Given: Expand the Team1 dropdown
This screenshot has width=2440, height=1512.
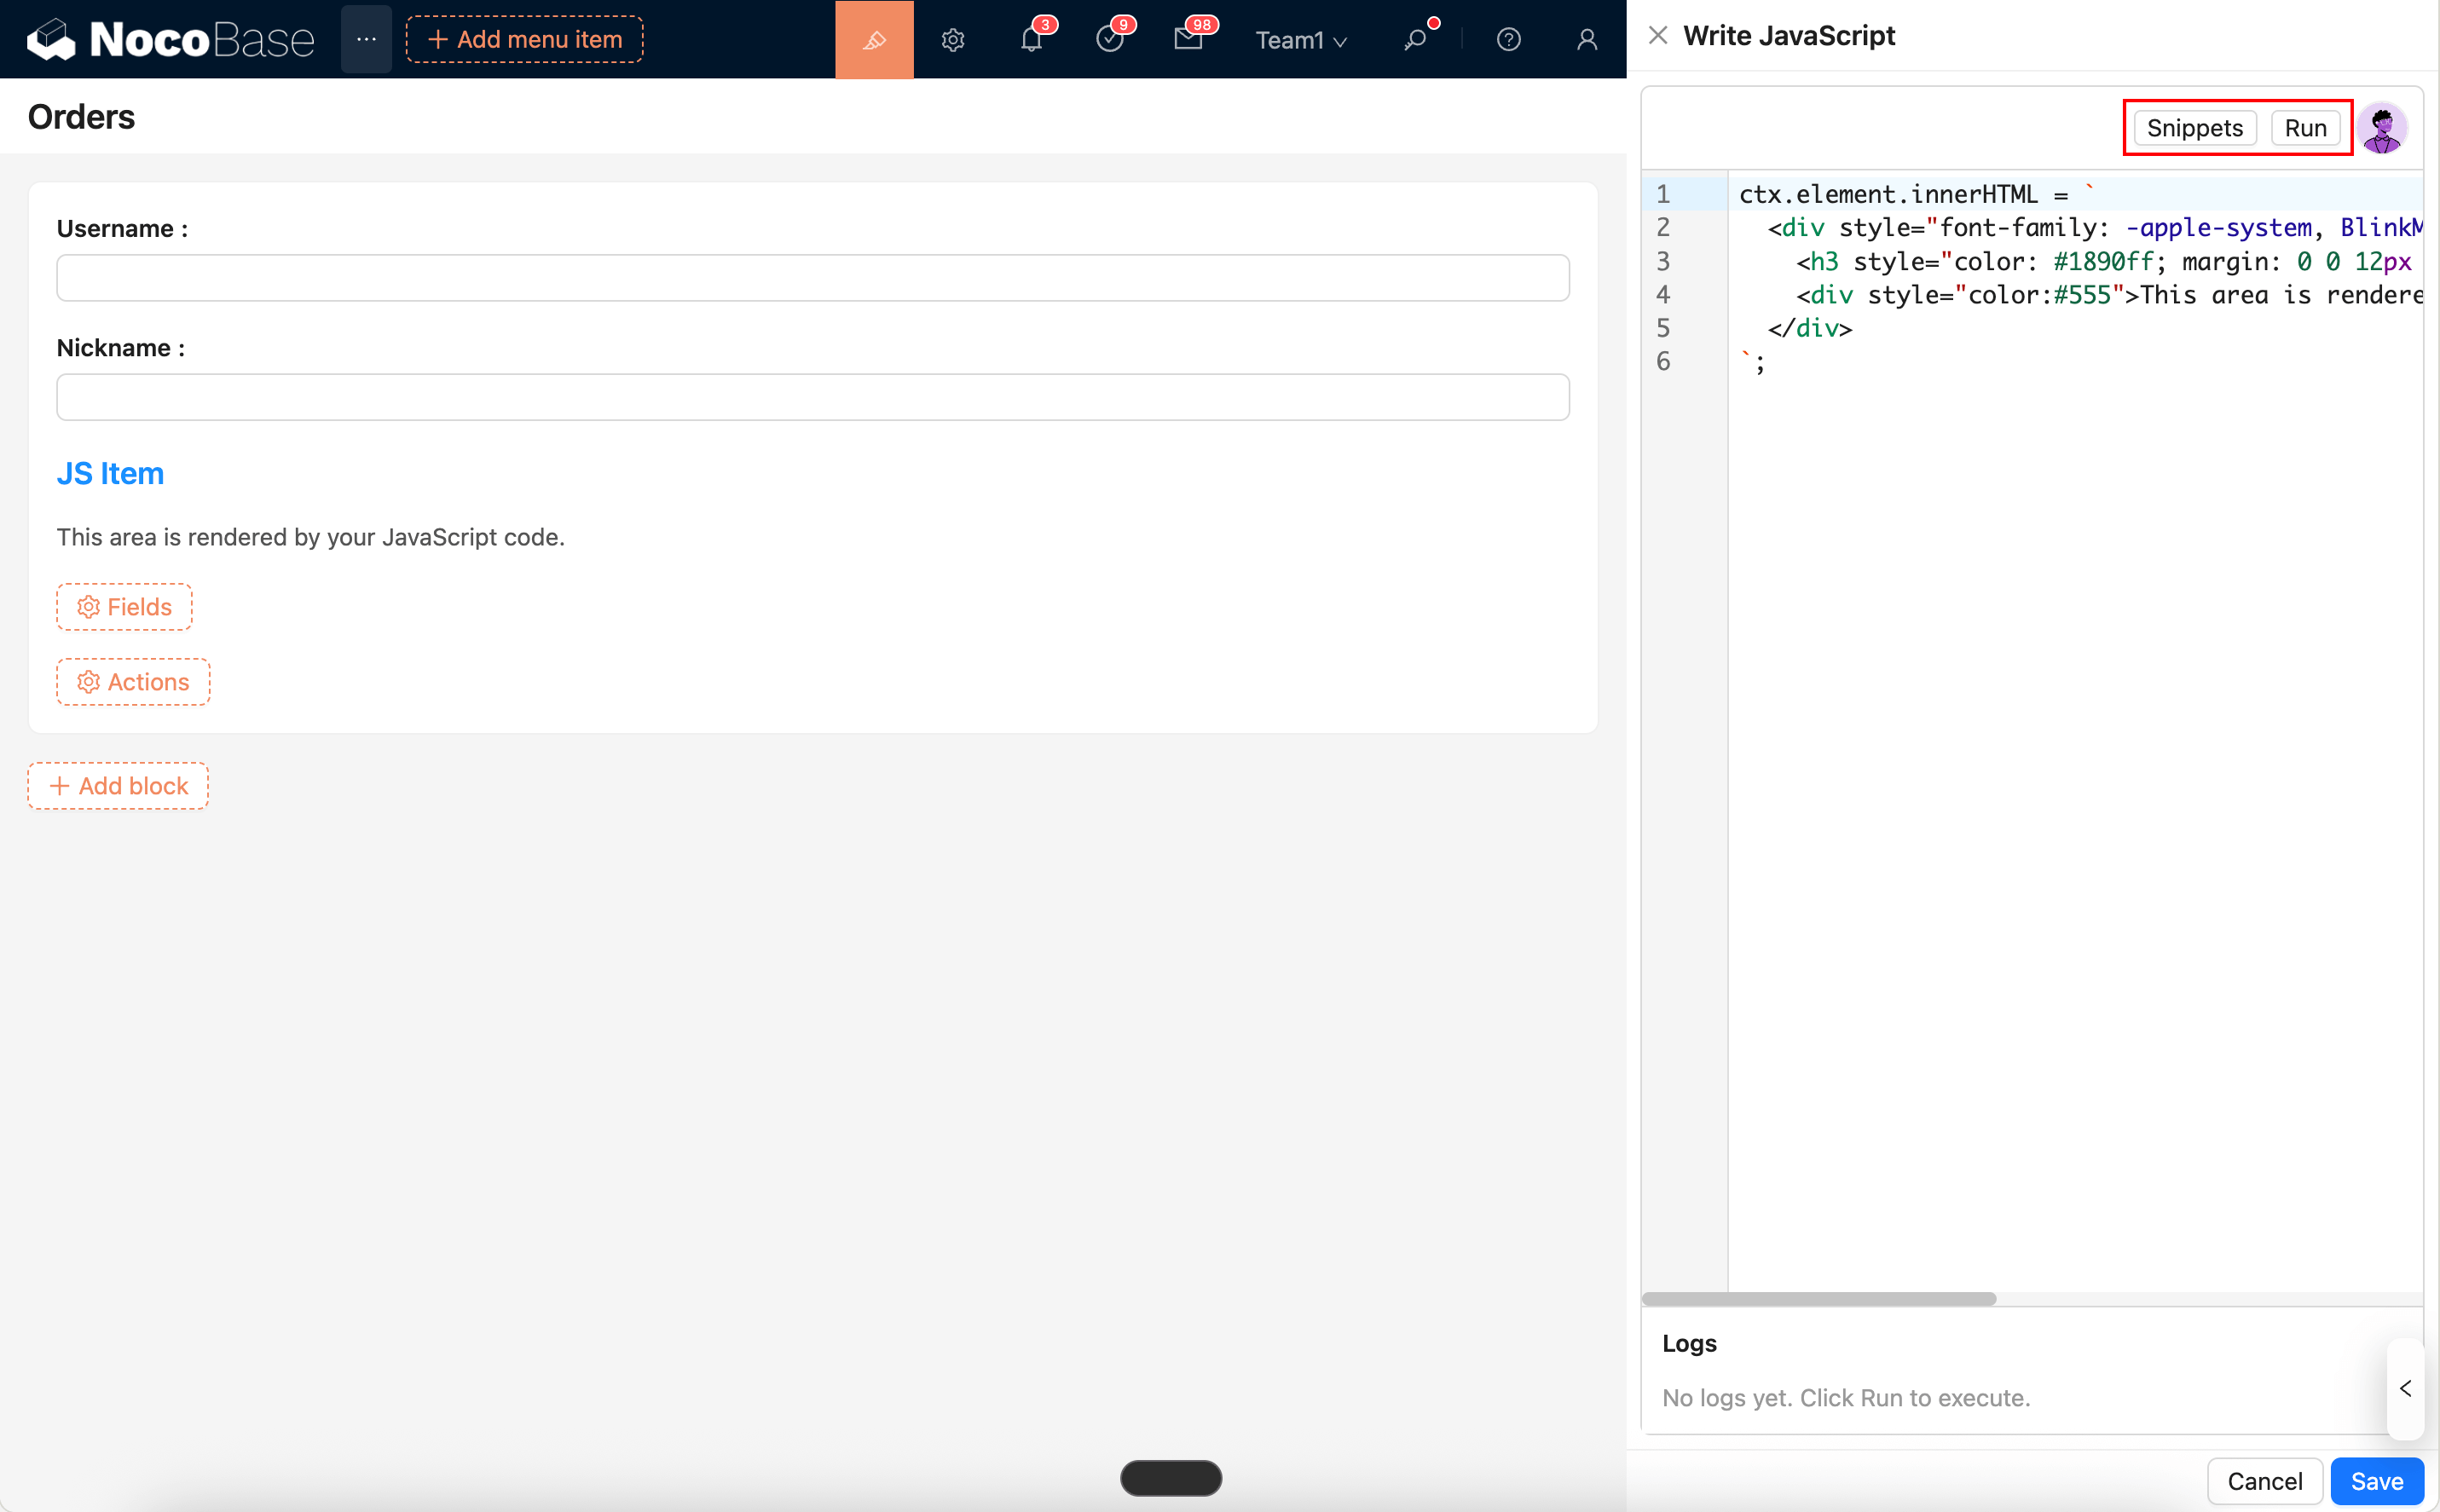Looking at the screenshot, I should [x=1301, y=40].
